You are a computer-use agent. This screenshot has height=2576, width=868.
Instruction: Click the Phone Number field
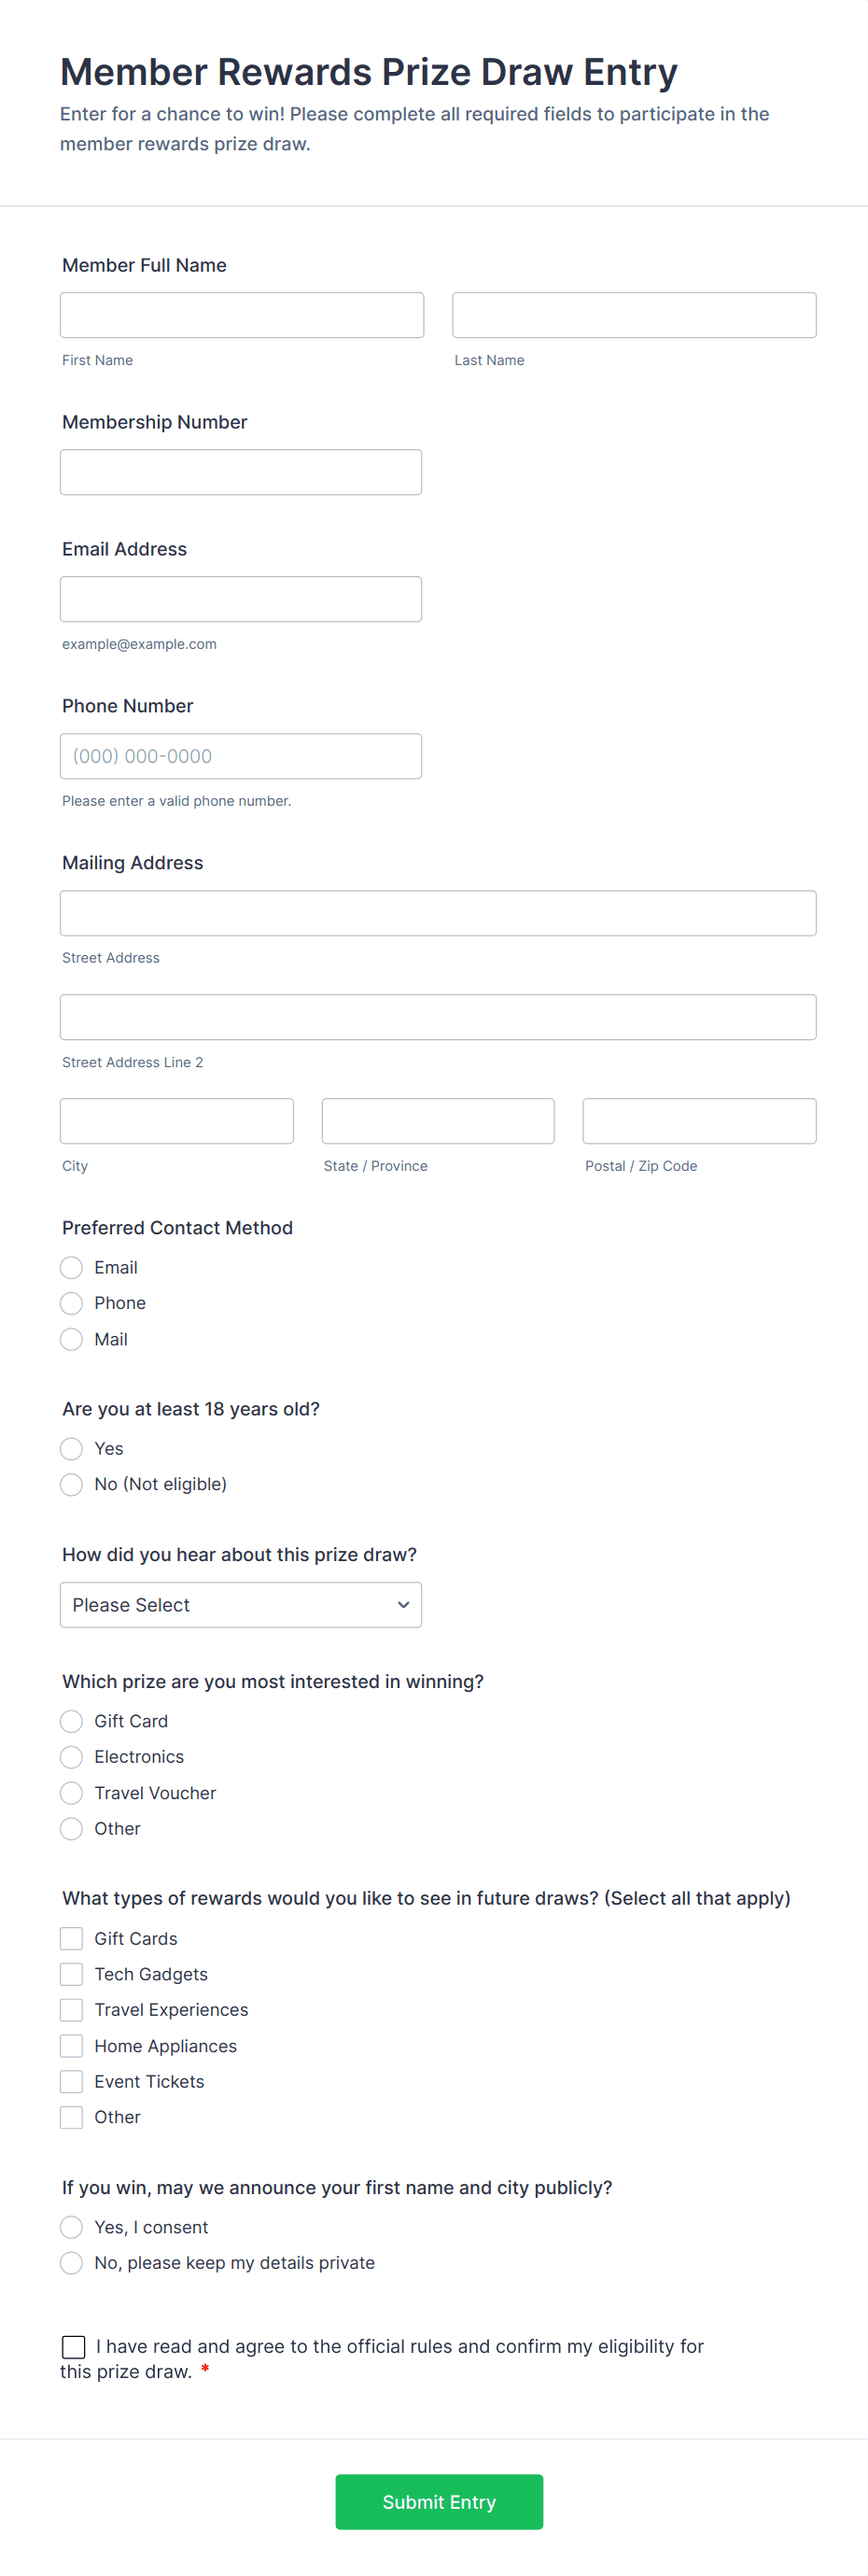[241, 756]
